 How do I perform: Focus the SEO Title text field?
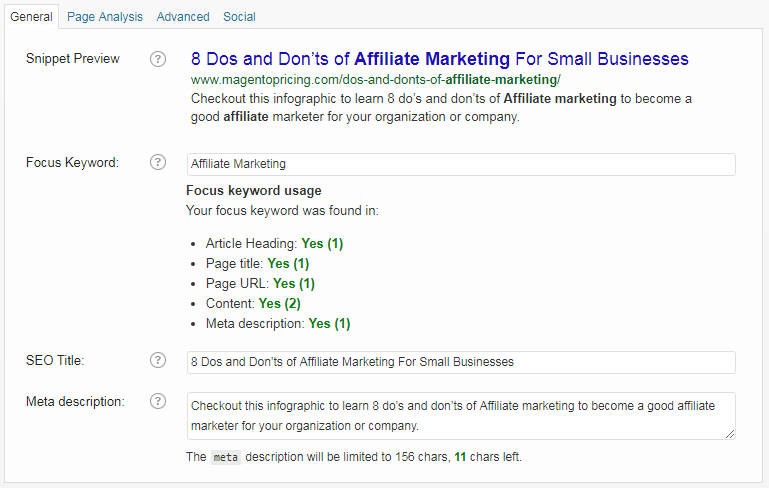(461, 362)
